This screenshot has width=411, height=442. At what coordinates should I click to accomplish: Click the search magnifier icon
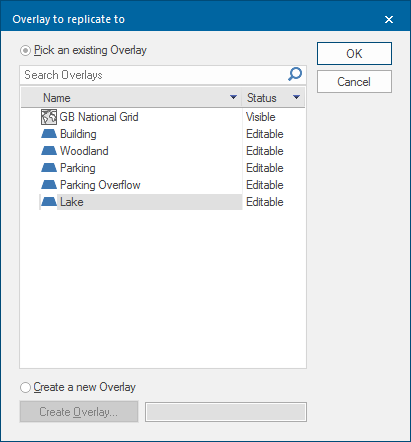[x=295, y=74]
